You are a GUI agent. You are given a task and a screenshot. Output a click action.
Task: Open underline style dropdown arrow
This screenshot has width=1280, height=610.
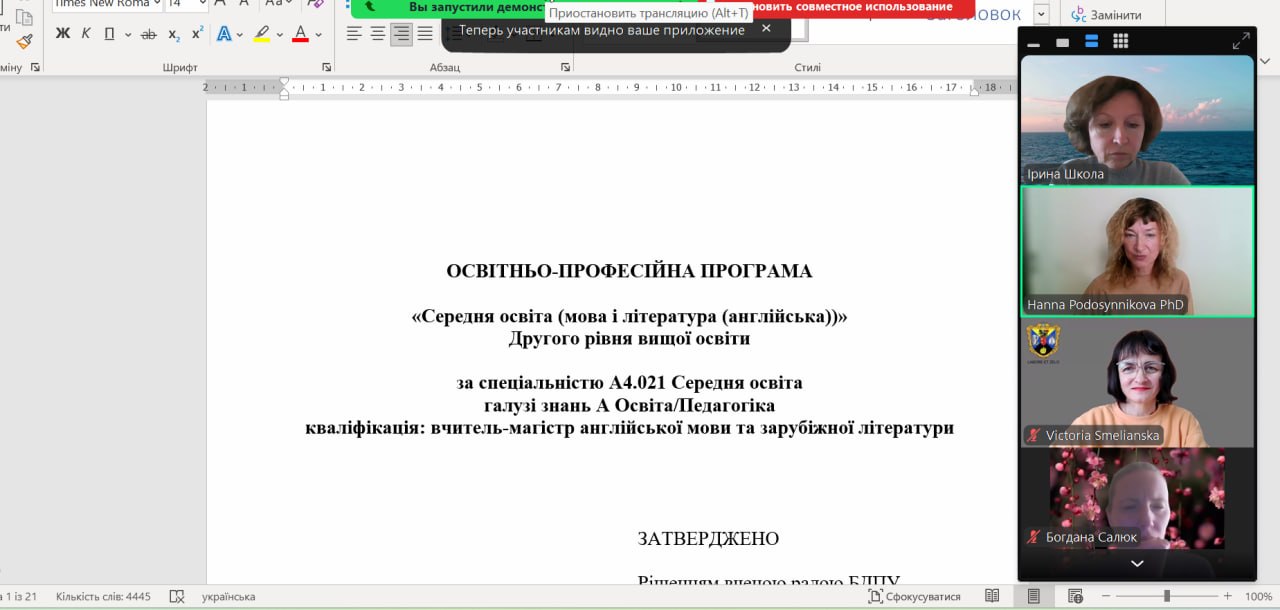[128, 34]
